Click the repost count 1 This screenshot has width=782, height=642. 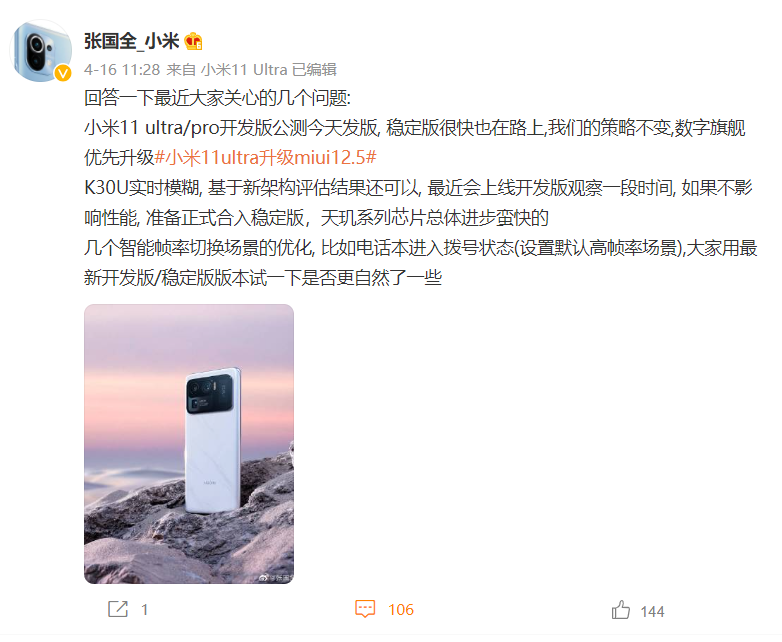pos(145,610)
